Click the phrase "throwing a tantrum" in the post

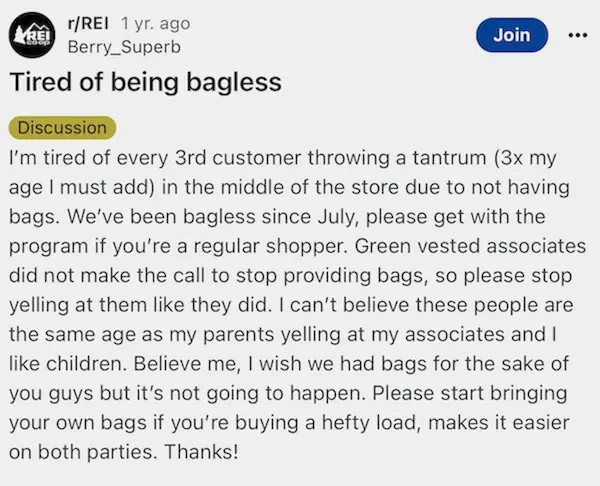(x=399, y=159)
